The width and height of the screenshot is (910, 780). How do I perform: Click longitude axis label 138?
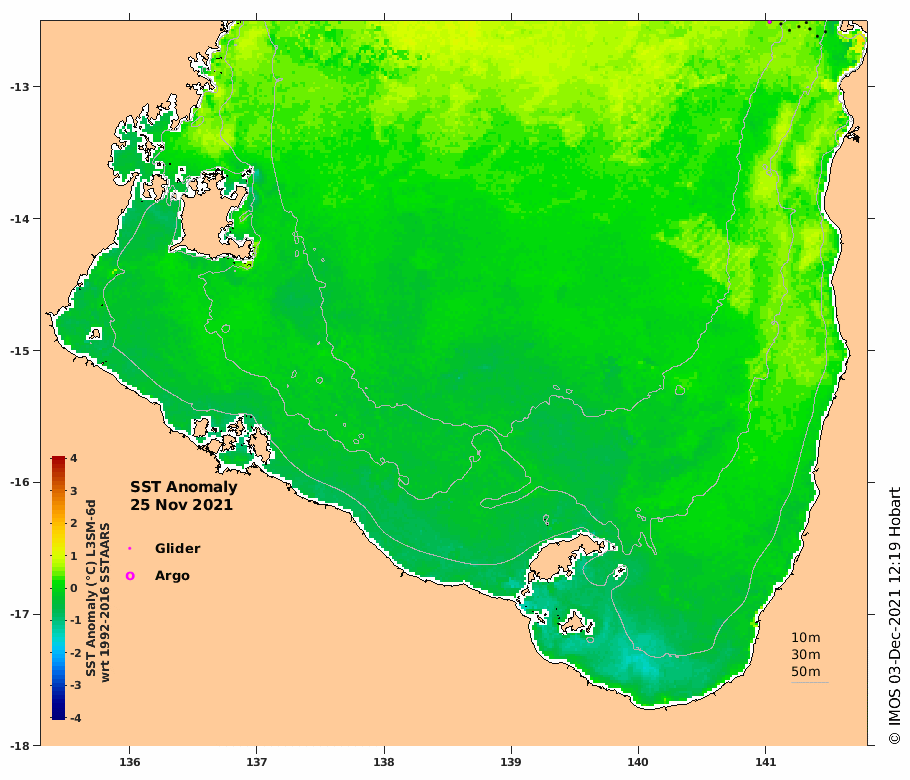(x=384, y=763)
